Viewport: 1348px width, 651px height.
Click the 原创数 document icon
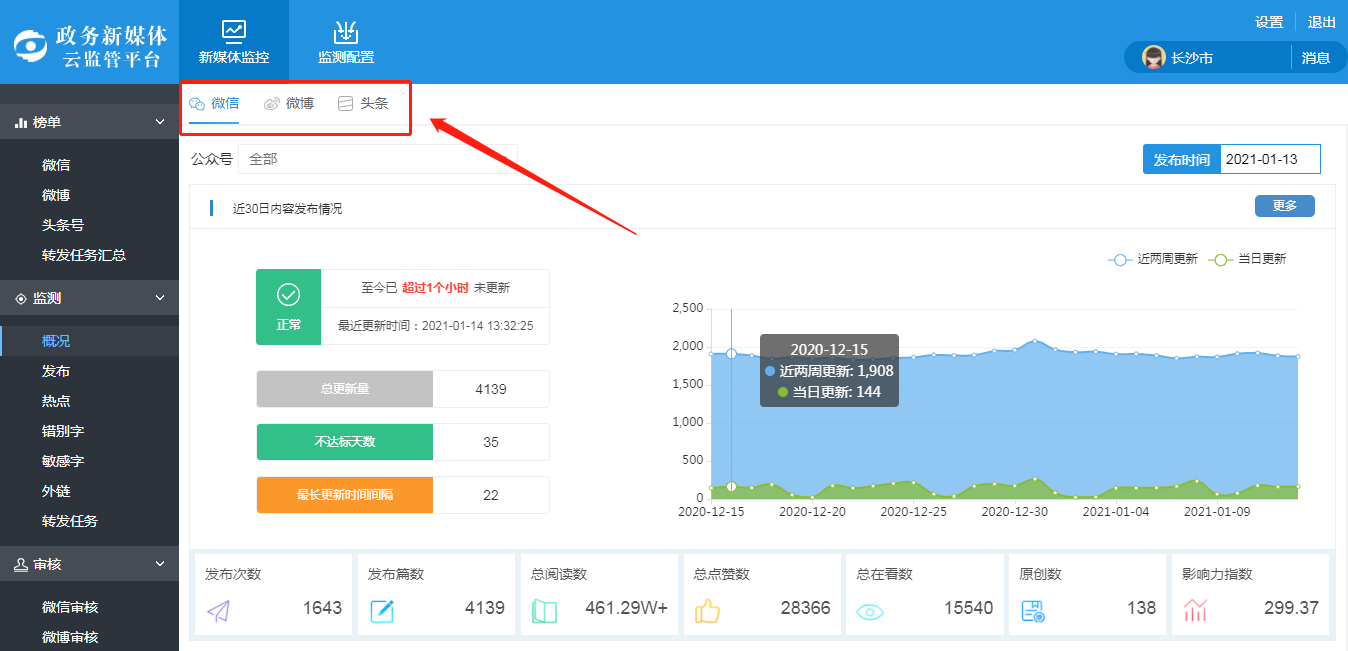(x=1033, y=611)
